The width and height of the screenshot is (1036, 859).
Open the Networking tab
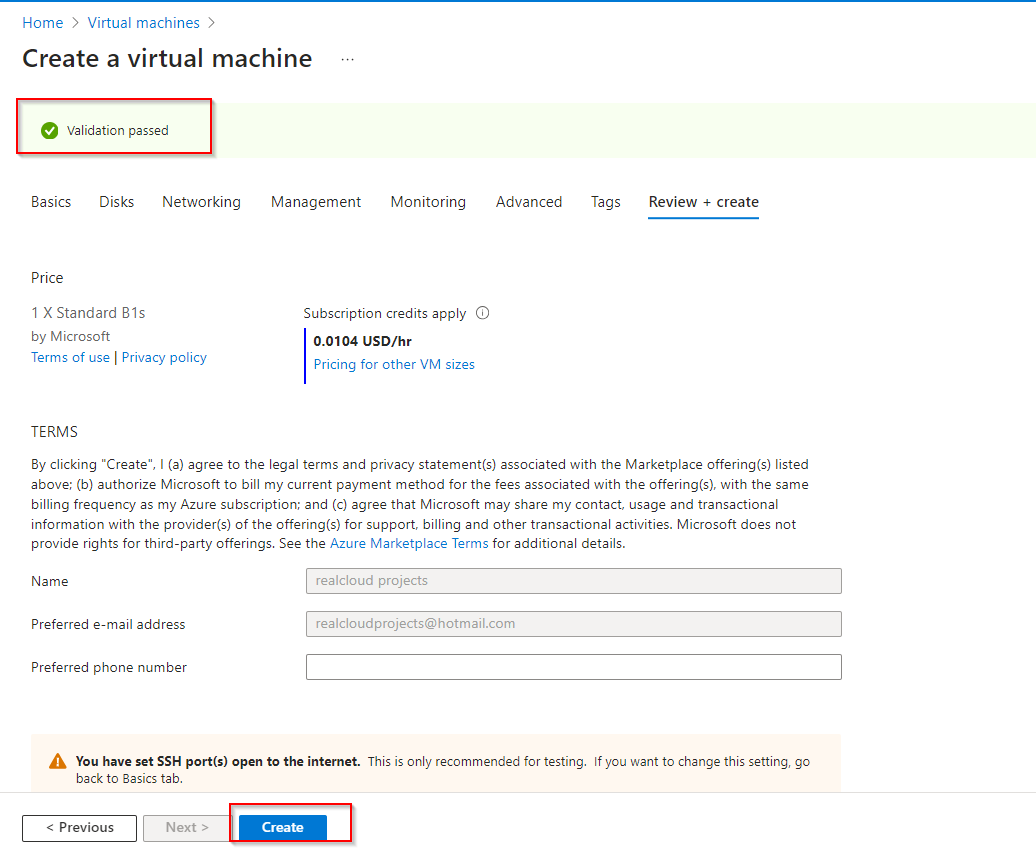[x=202, y=202]
